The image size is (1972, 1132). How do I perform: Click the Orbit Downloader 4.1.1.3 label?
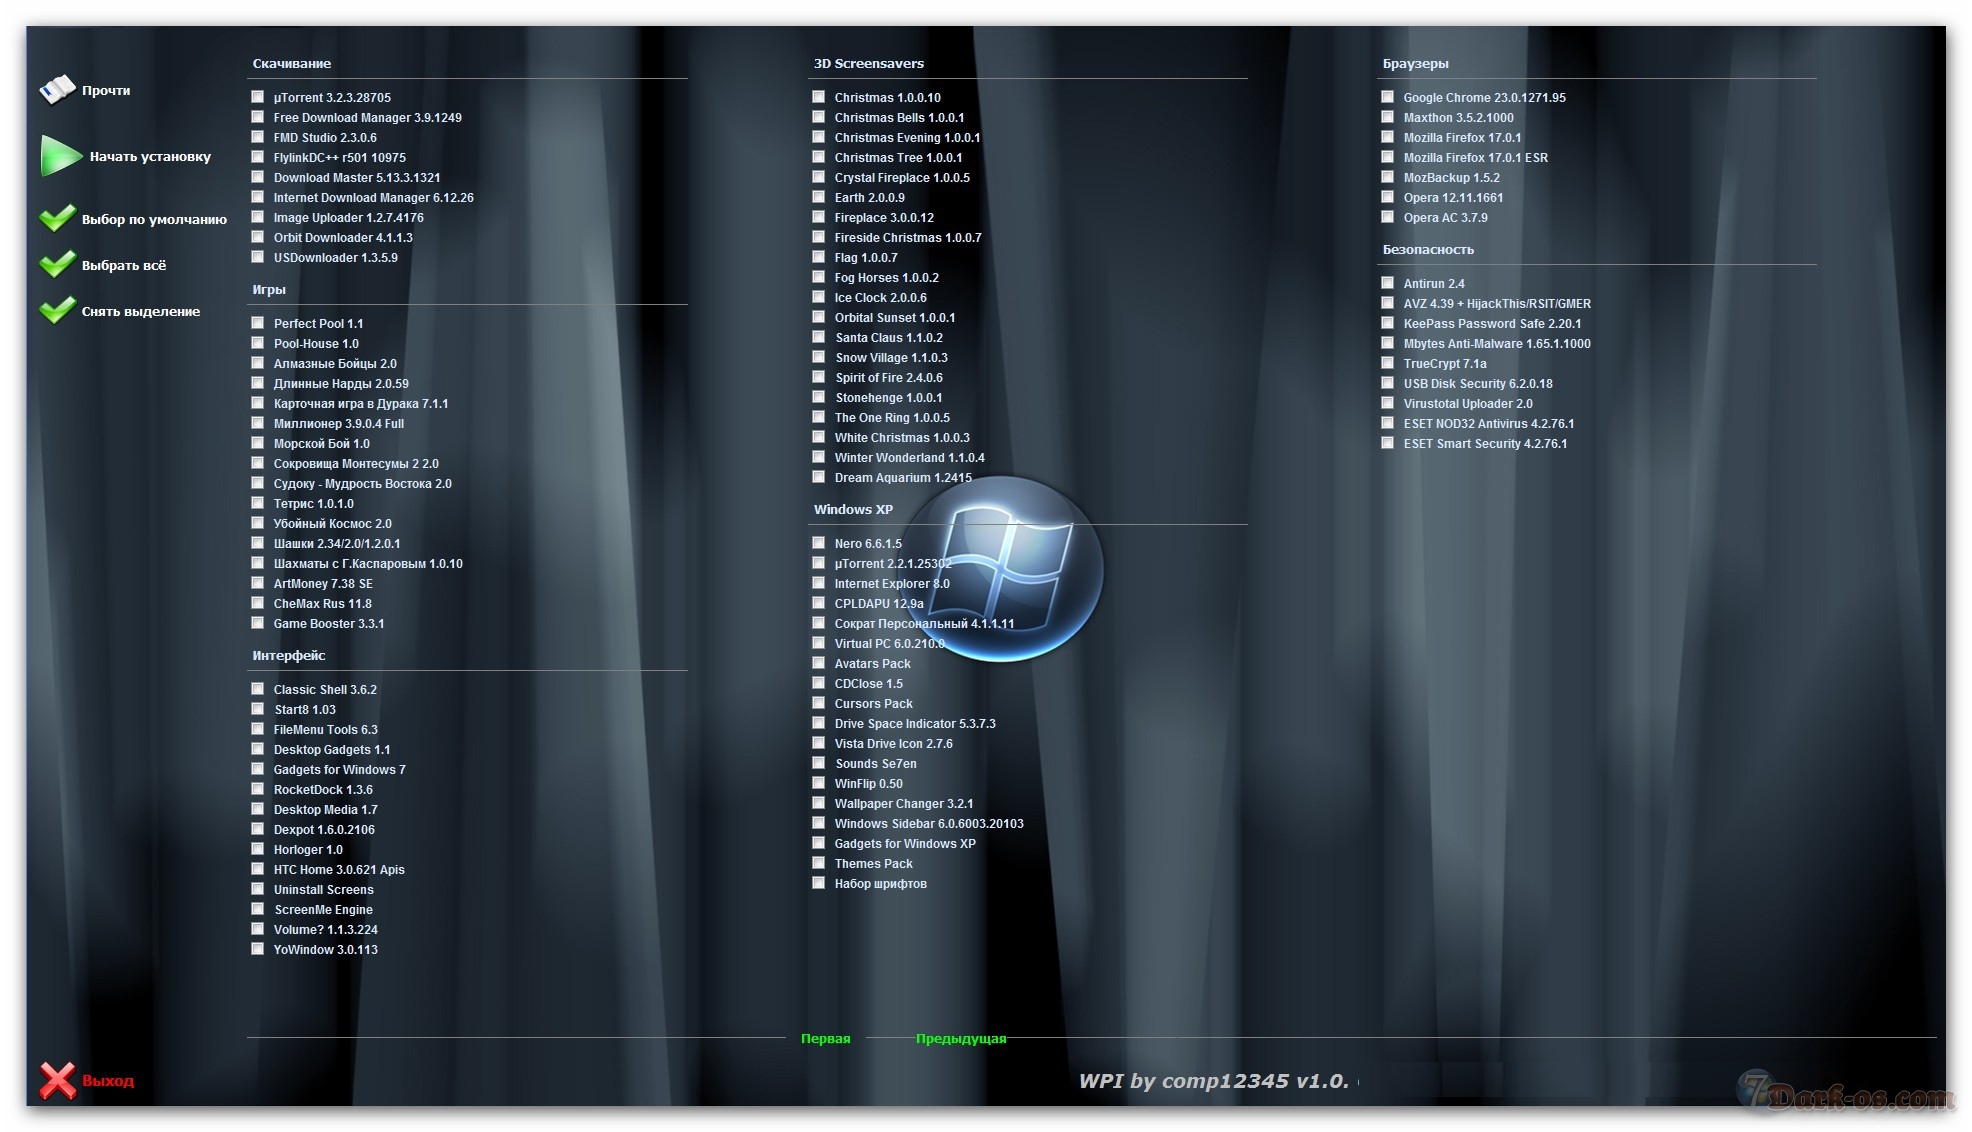pos(343,238)
